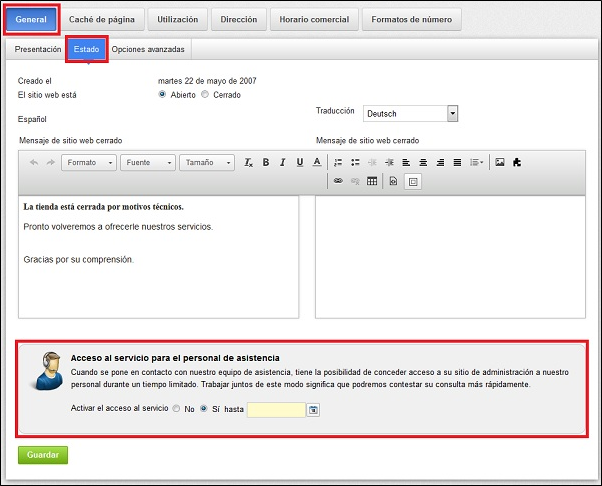This screenshot has width=602, height=486.
Task: Insert a bulleted list
Action: point(355,162)
